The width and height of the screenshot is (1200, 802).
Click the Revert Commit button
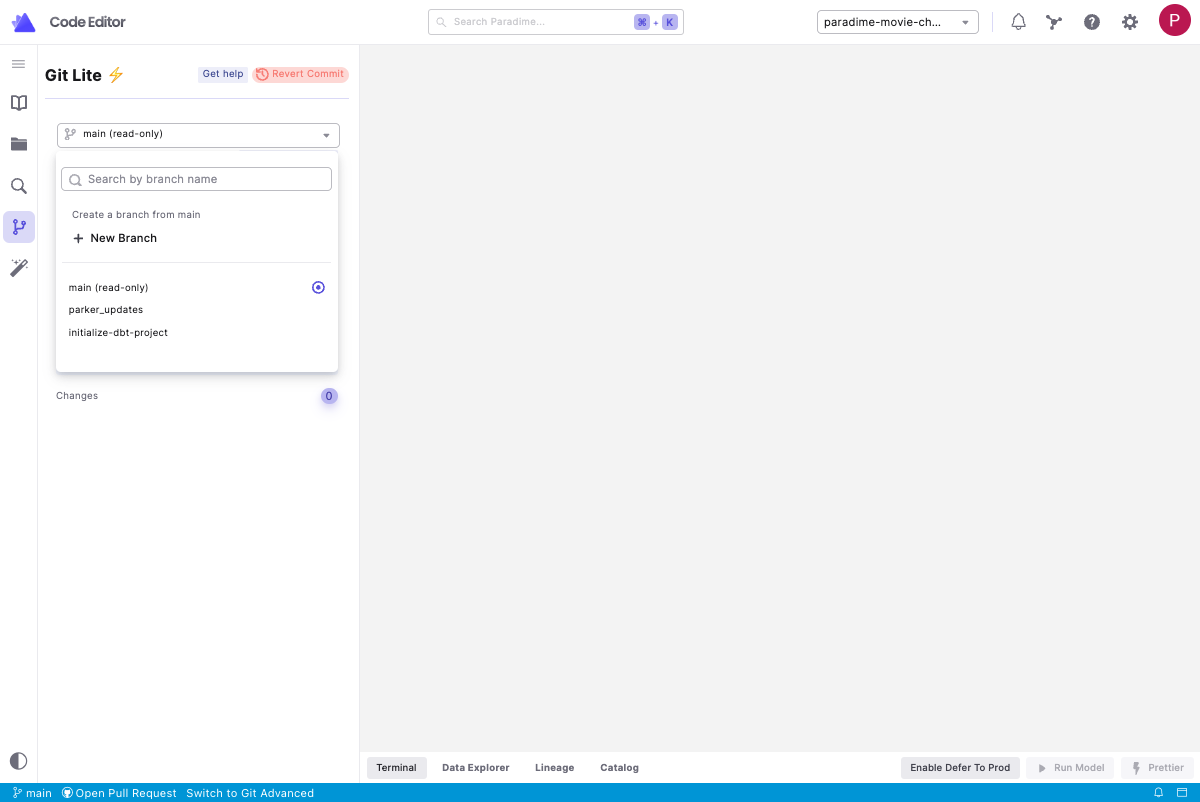click(300, 74)
